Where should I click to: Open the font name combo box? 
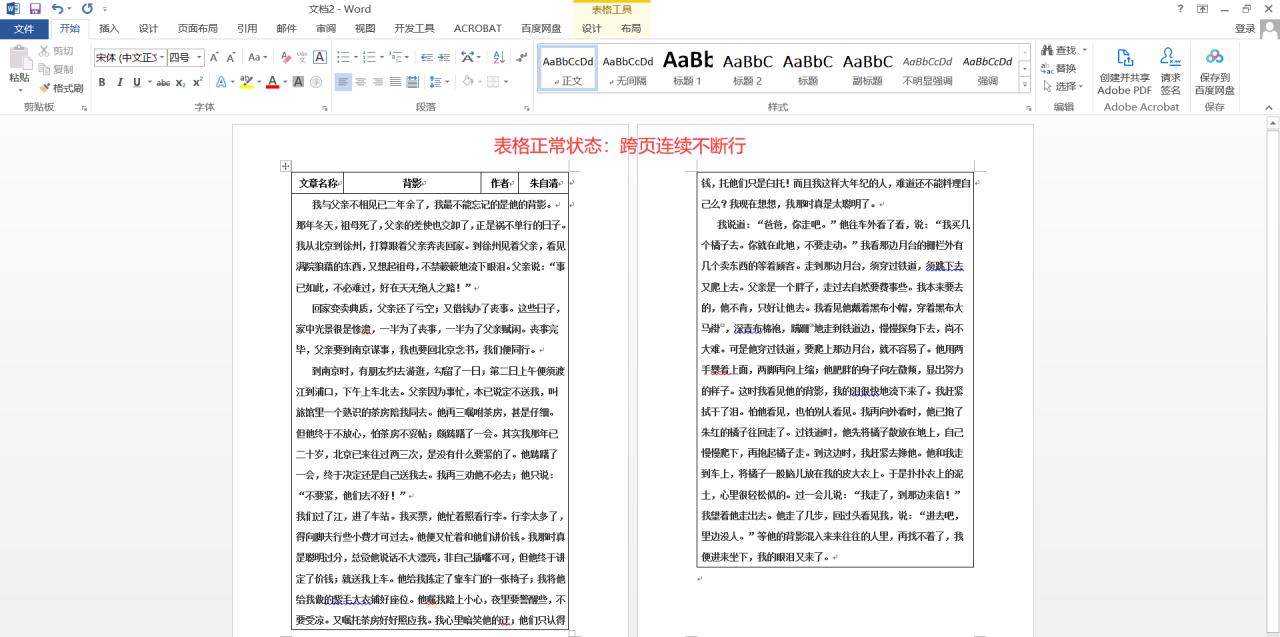coord(130,58)
